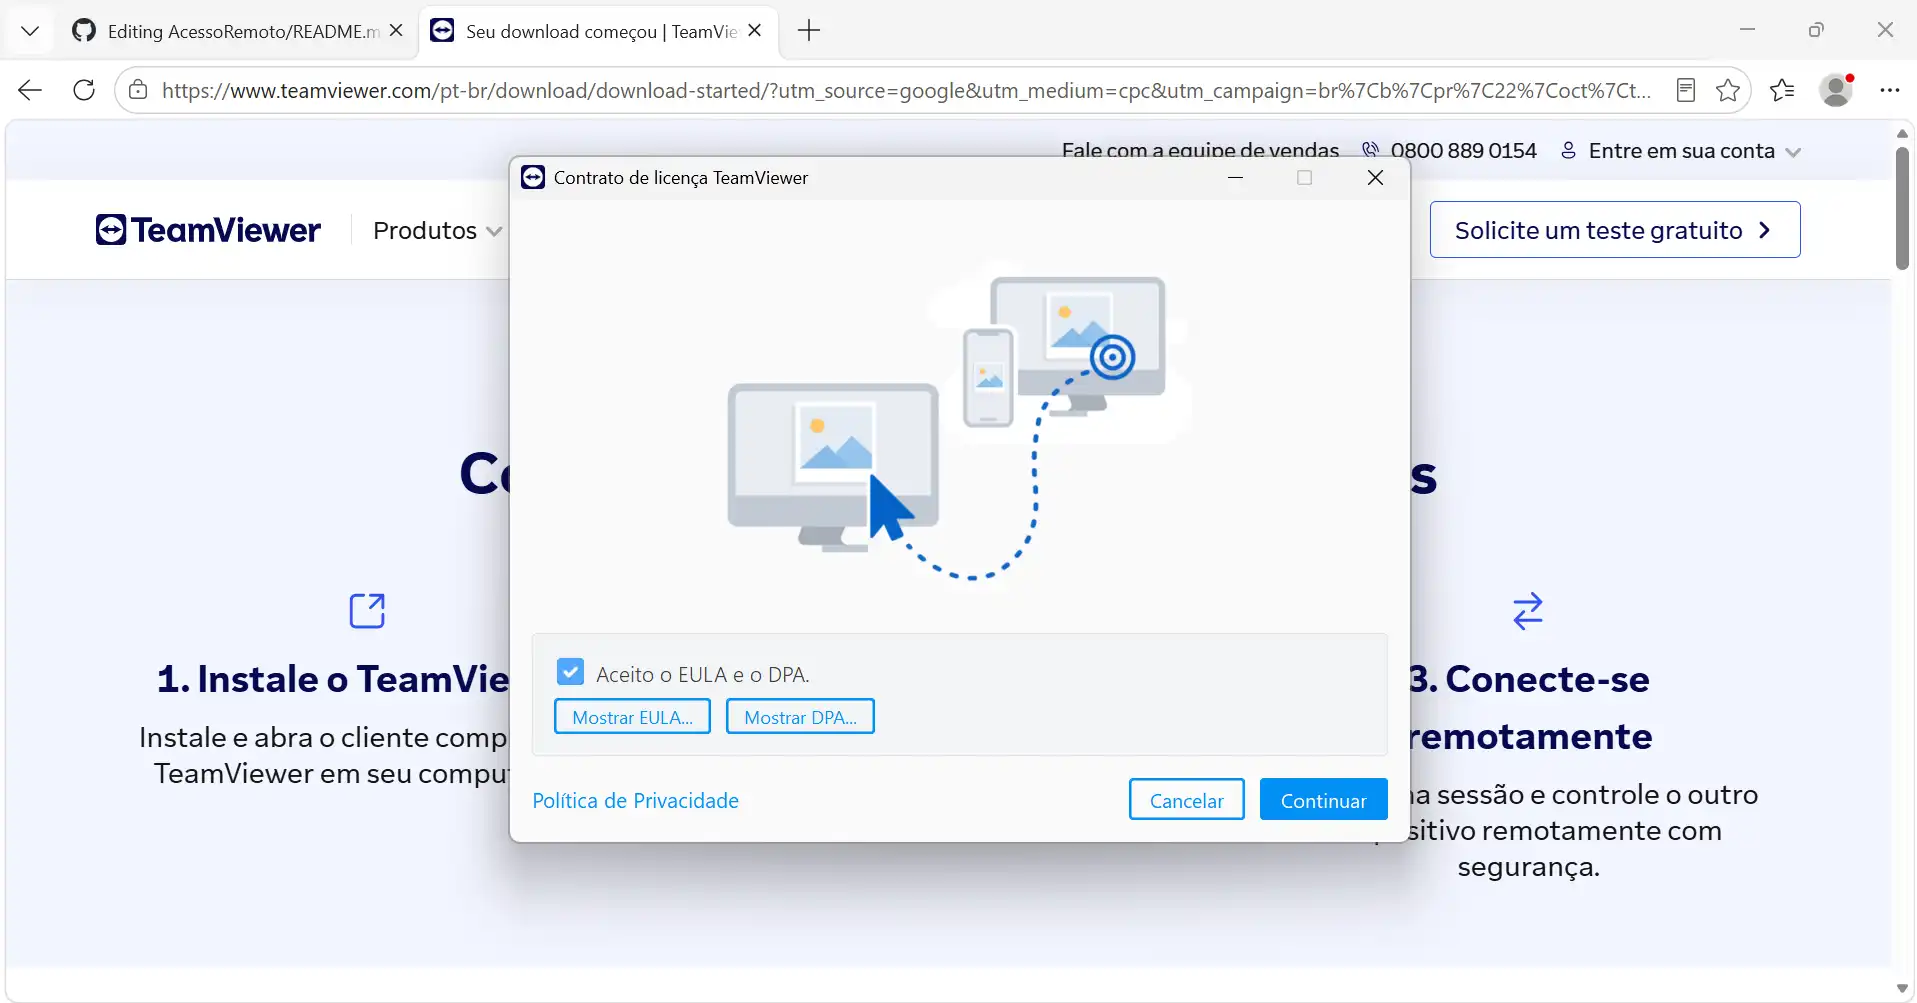
Task: Uncheck the Aceito o EULA e o DPA checkbox
Action: coord(570,672)
